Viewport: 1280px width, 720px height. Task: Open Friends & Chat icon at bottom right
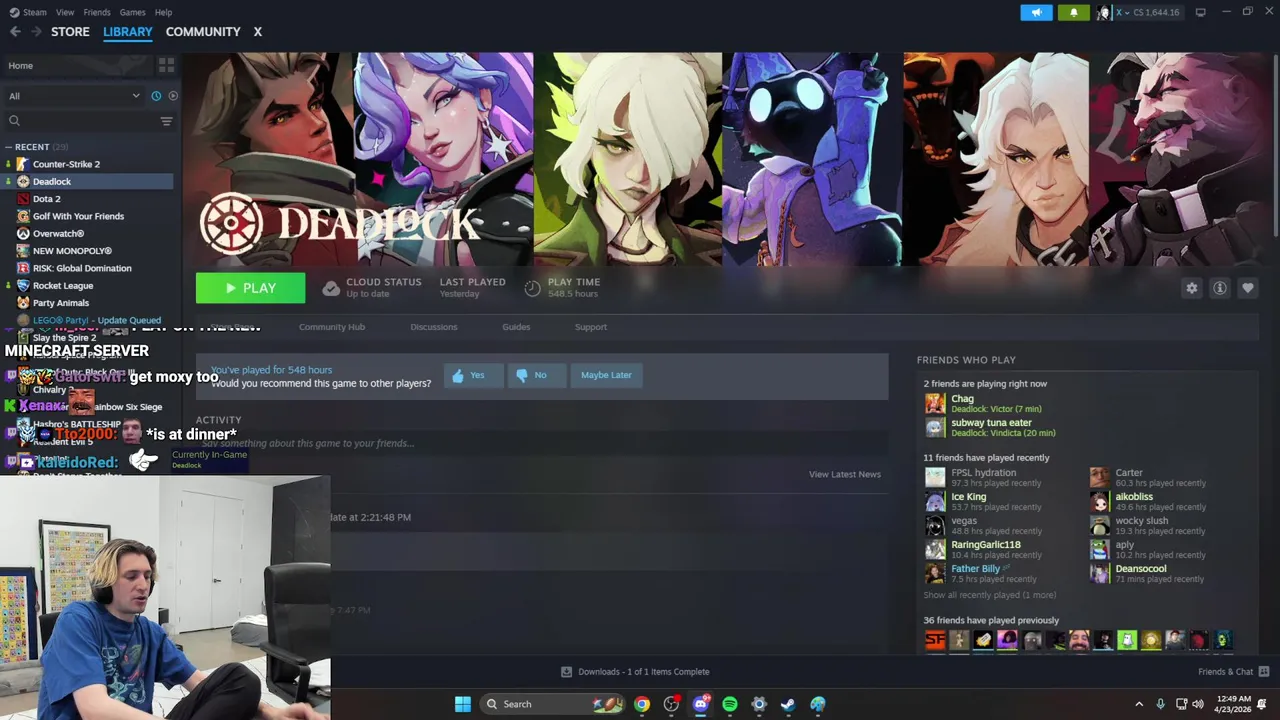pyautogui.click(x=1264, y=672)
